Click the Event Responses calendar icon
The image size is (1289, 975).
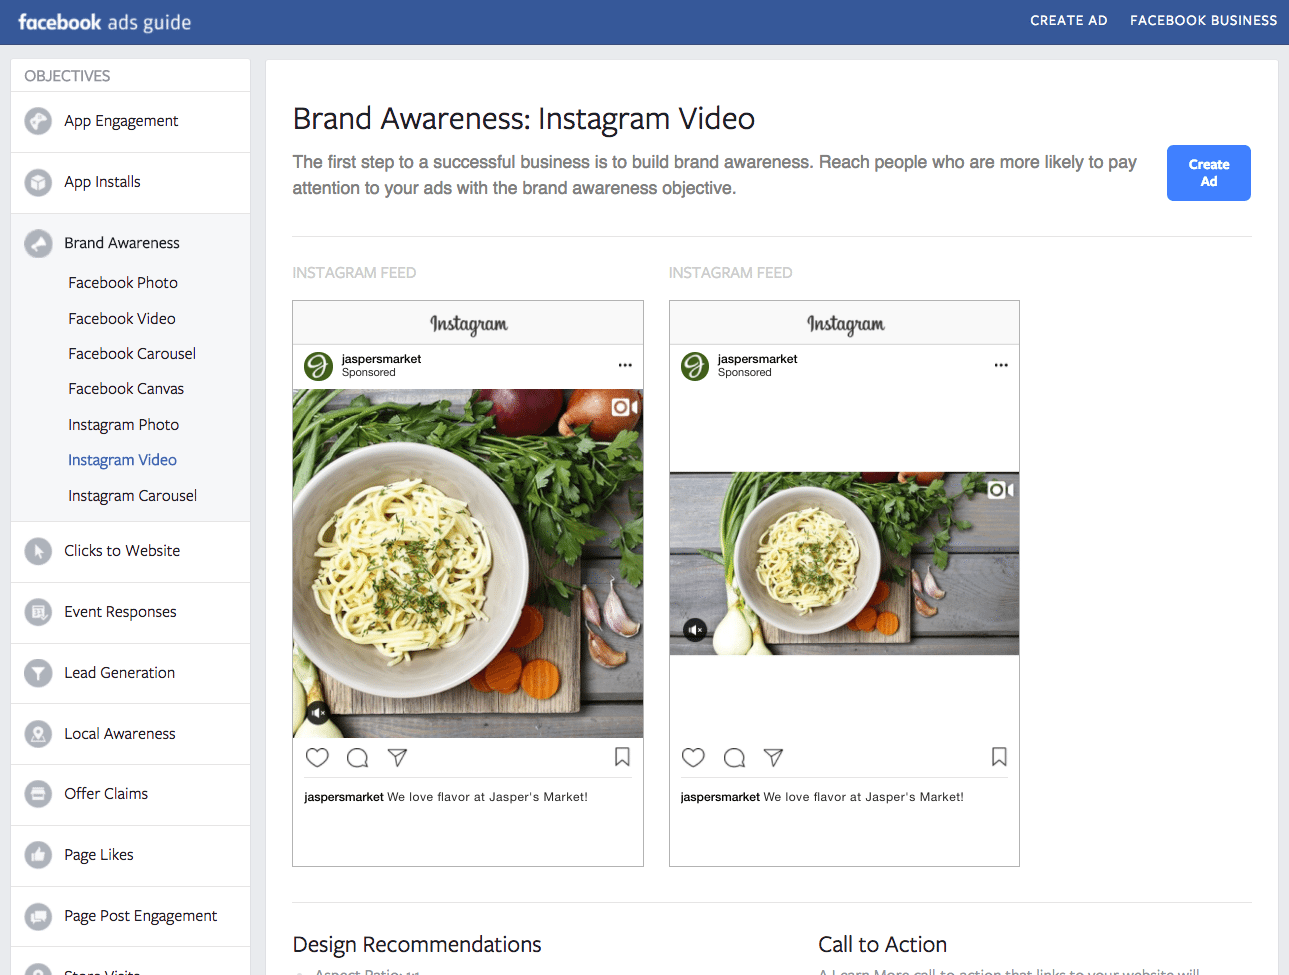tap(38, 612)
